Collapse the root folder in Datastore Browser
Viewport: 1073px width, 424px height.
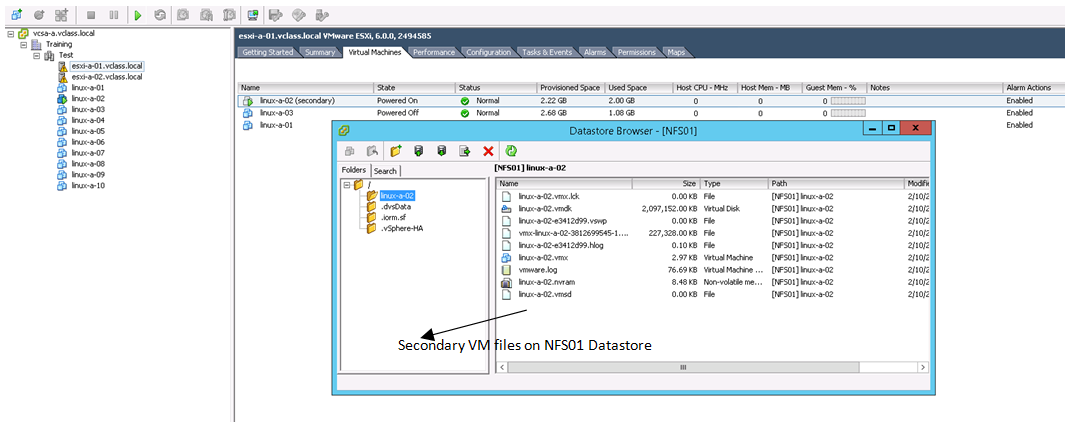point(347,185)
